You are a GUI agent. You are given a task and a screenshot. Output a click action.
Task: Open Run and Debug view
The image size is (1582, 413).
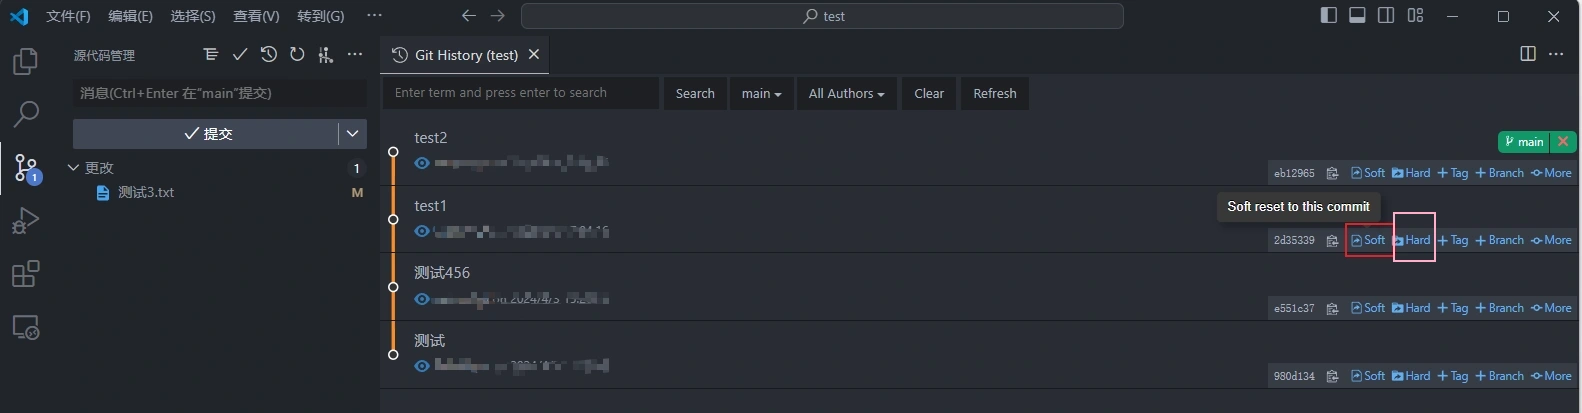coord(25,220)
